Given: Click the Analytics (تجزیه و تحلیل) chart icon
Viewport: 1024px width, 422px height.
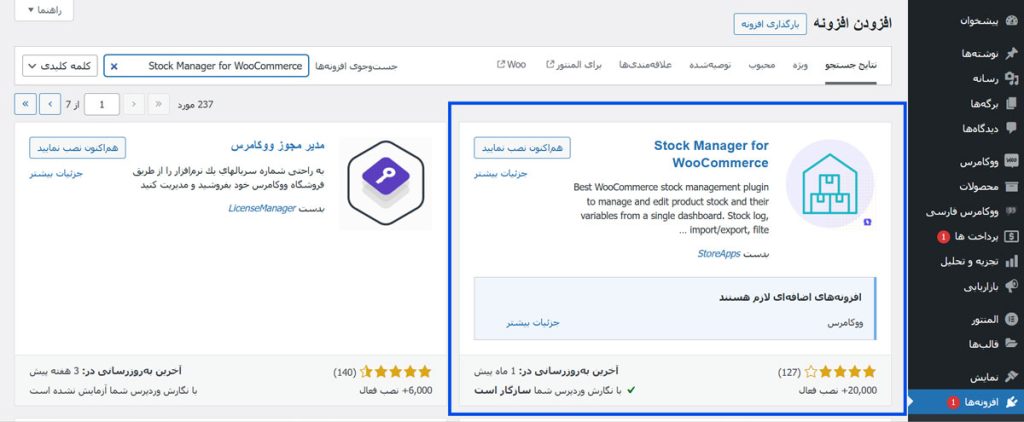Looking at the screenshot, I should click(1011, 261).
